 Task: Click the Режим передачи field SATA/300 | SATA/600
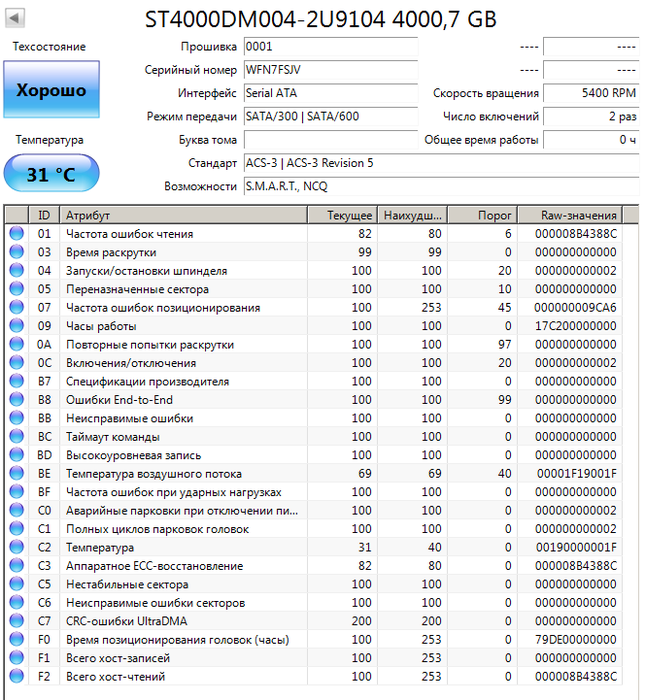coord(331,117)
